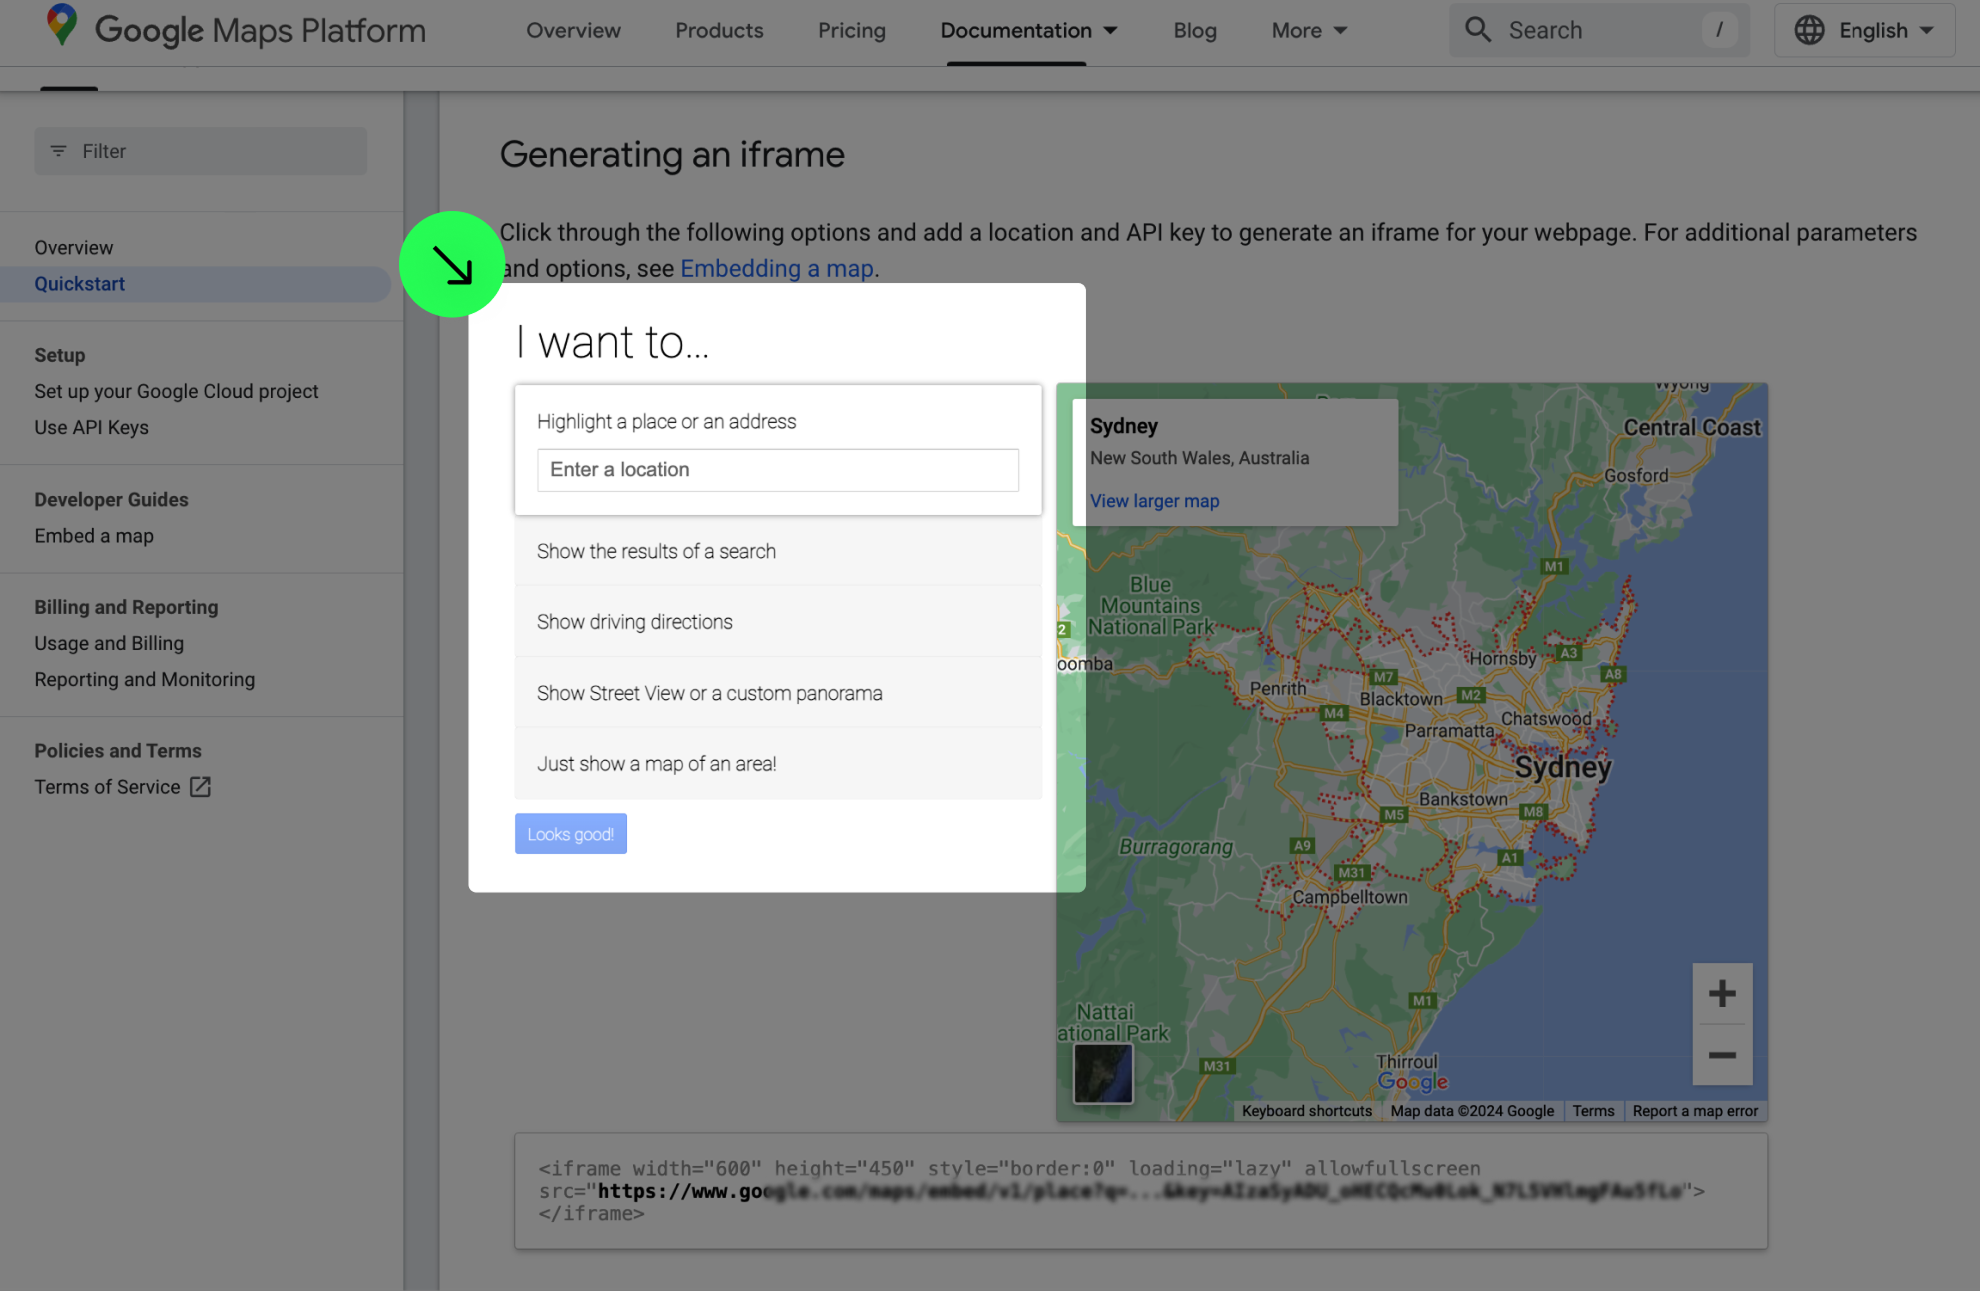The image size is (1981, 1291).
Task: Click the filter lines icon in sidebar
Action: 59,151
